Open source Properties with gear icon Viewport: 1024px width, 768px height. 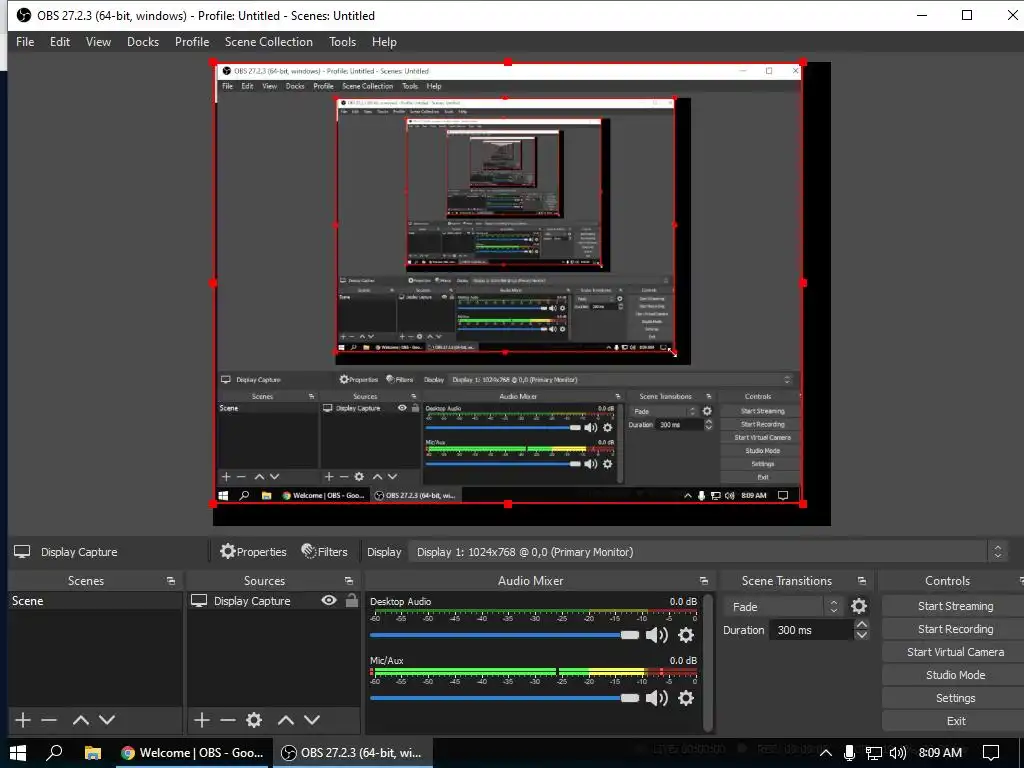(x=253, y=552)
